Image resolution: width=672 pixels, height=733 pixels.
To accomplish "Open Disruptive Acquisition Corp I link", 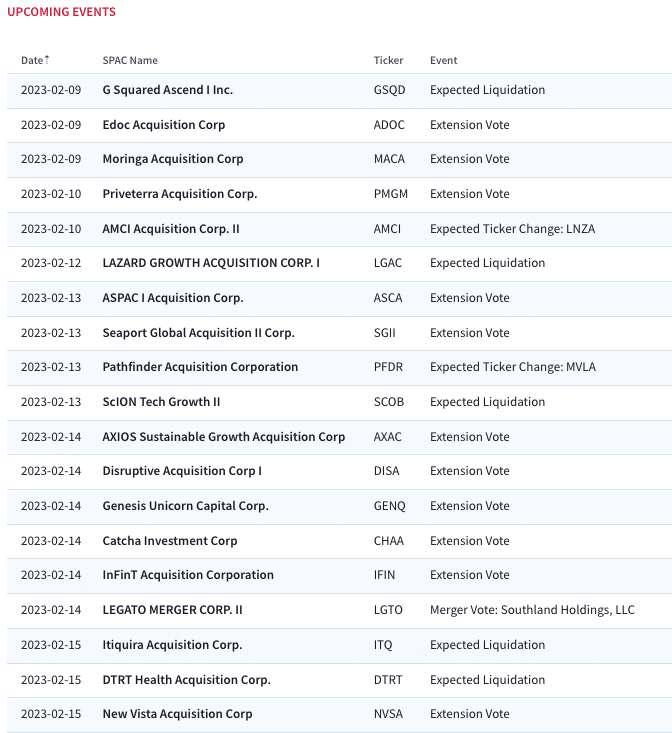I will click(x=182, y=471).
